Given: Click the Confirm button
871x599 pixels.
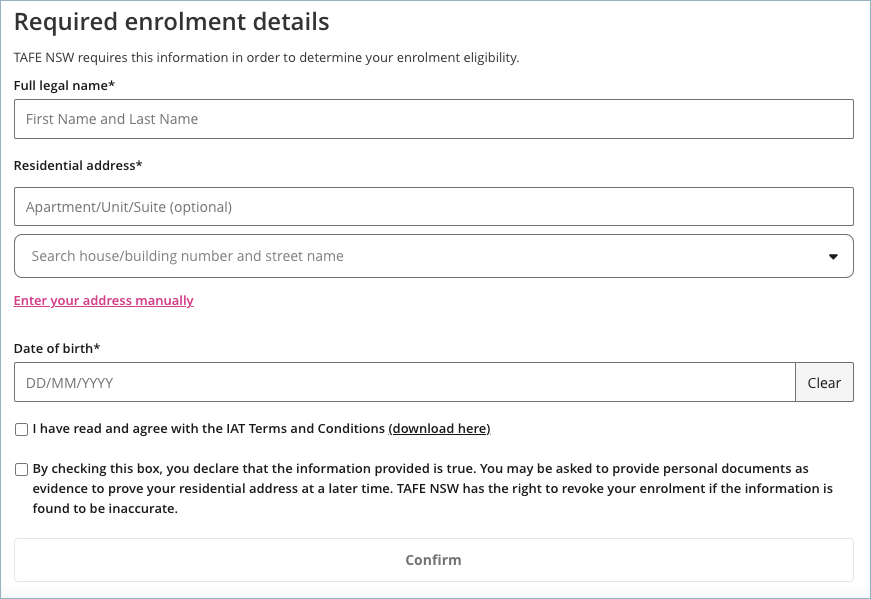Looking at the screenshot, I should (x=433, y=560).
